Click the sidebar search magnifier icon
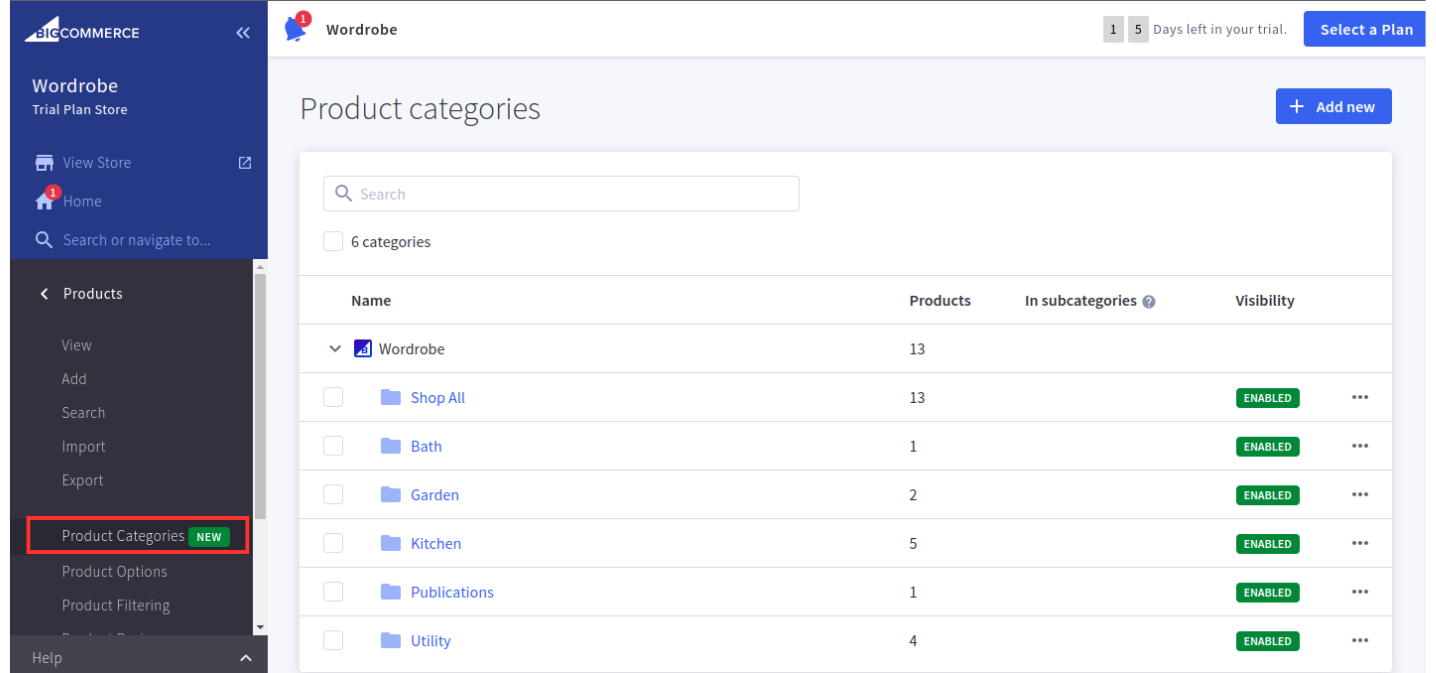 point(44,240)
